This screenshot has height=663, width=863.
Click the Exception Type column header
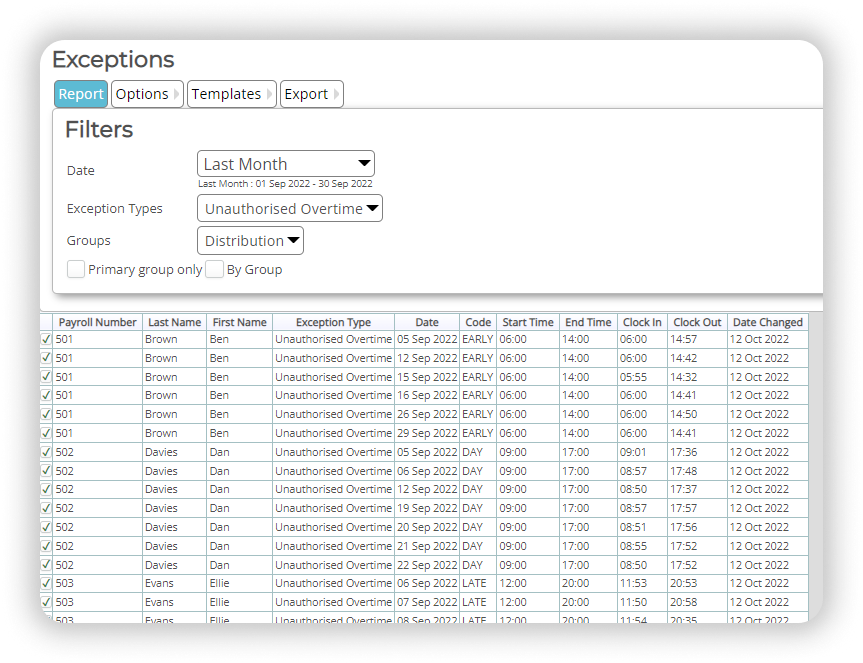(x=333, y=321)
